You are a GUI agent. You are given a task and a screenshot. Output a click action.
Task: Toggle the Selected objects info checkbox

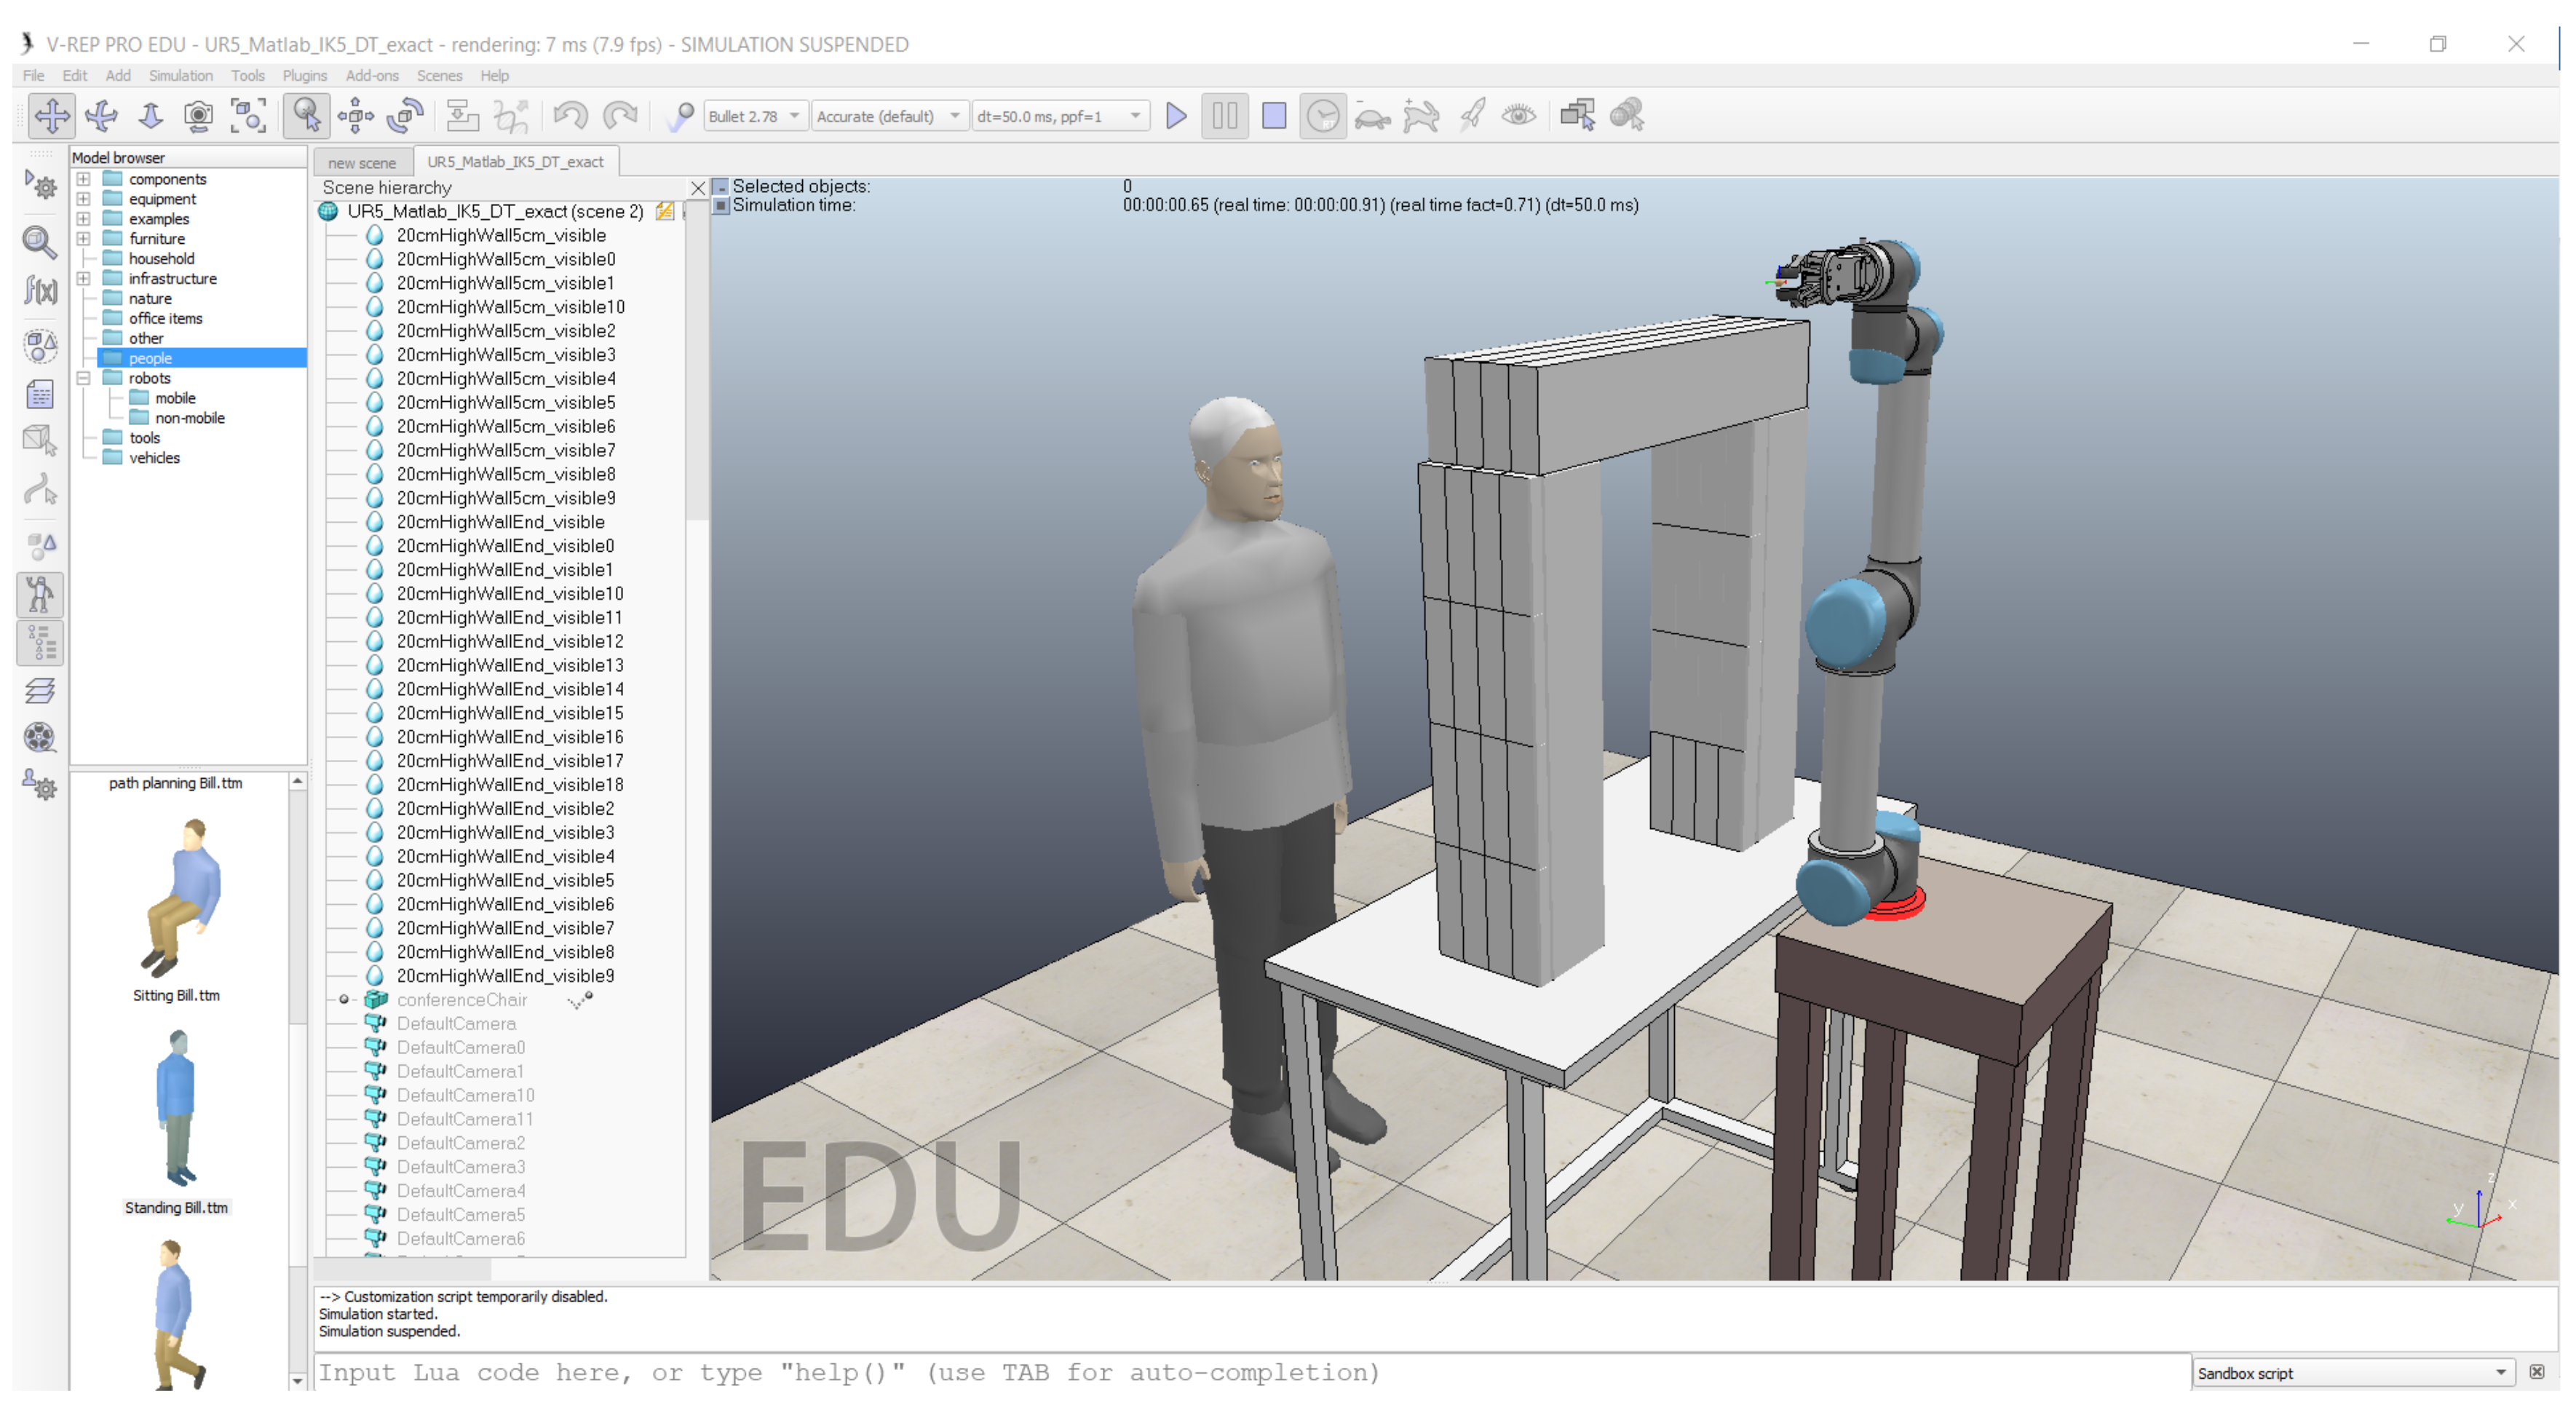pyautogui.click(x=720, y=187)
